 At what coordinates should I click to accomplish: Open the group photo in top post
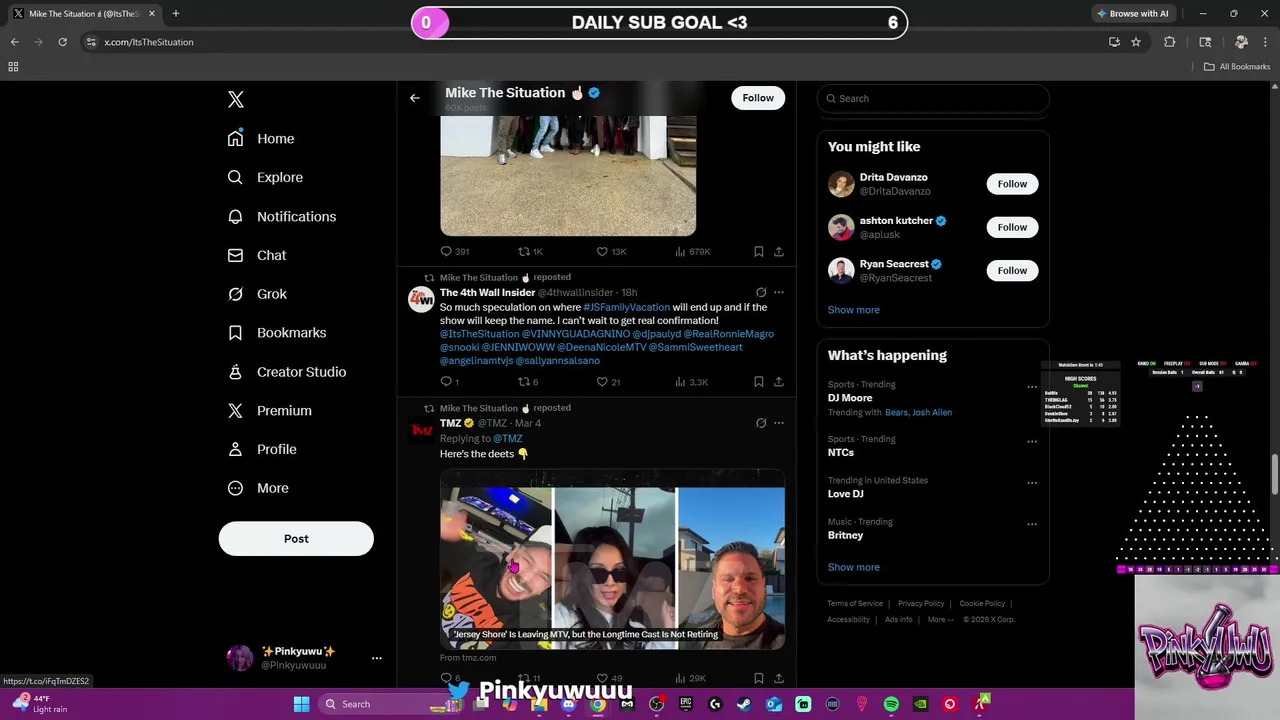tap(568, 176)
